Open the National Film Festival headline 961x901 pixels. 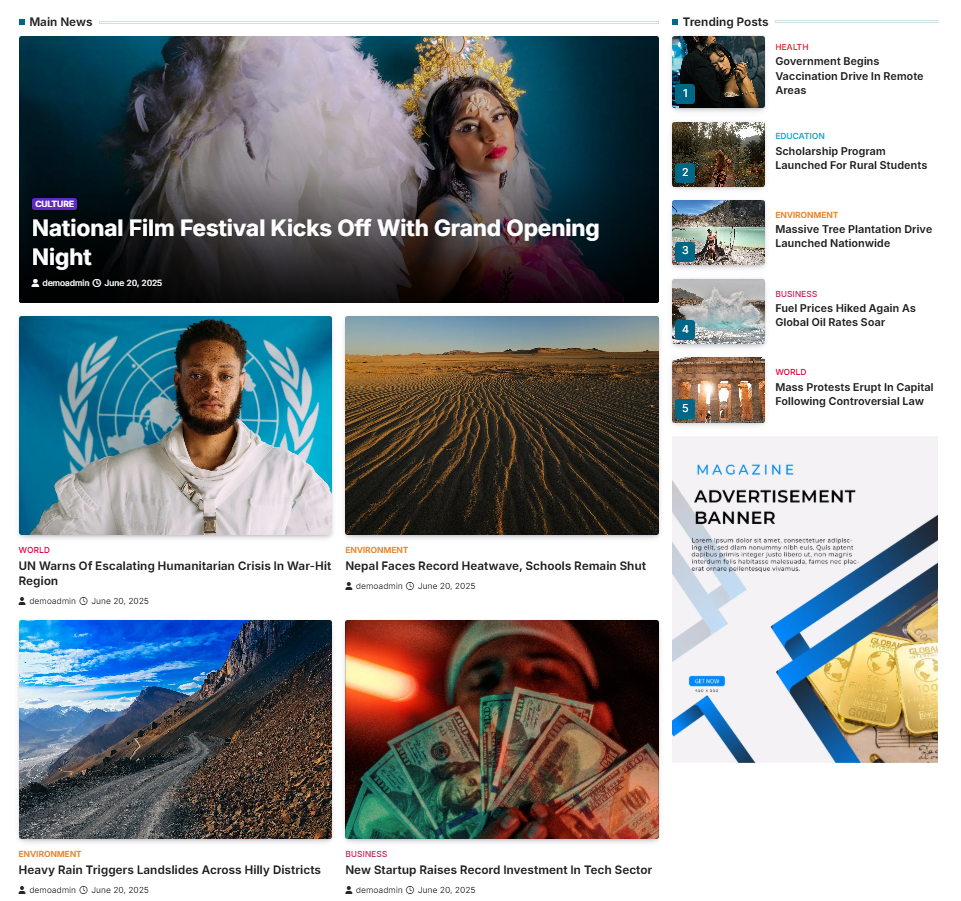[315, 243]
